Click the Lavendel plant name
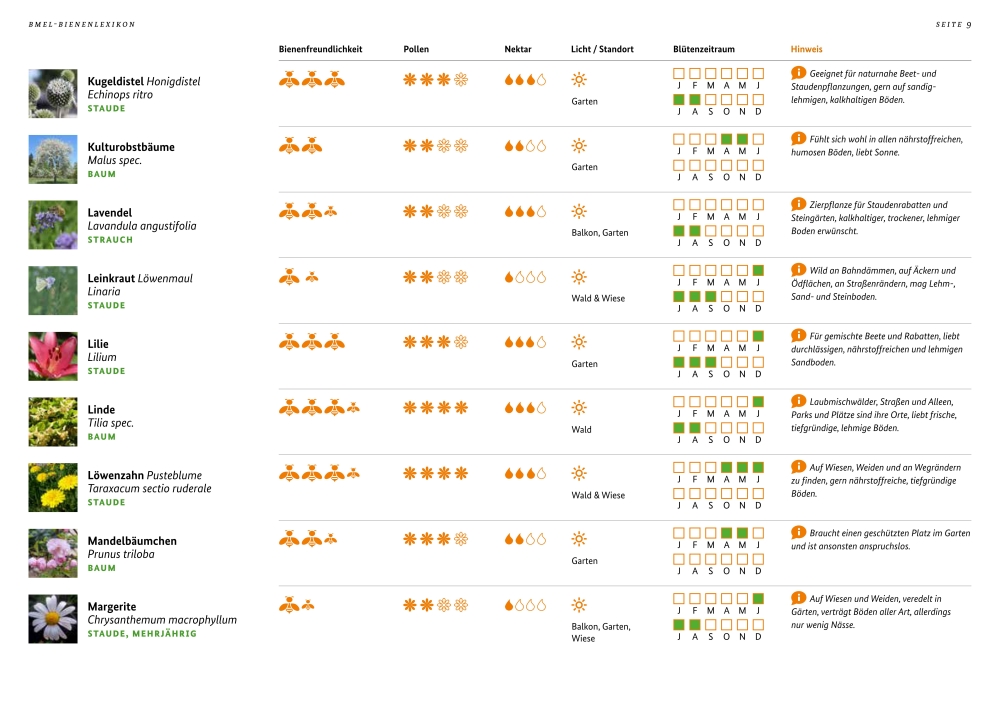 tap(110, 212)
